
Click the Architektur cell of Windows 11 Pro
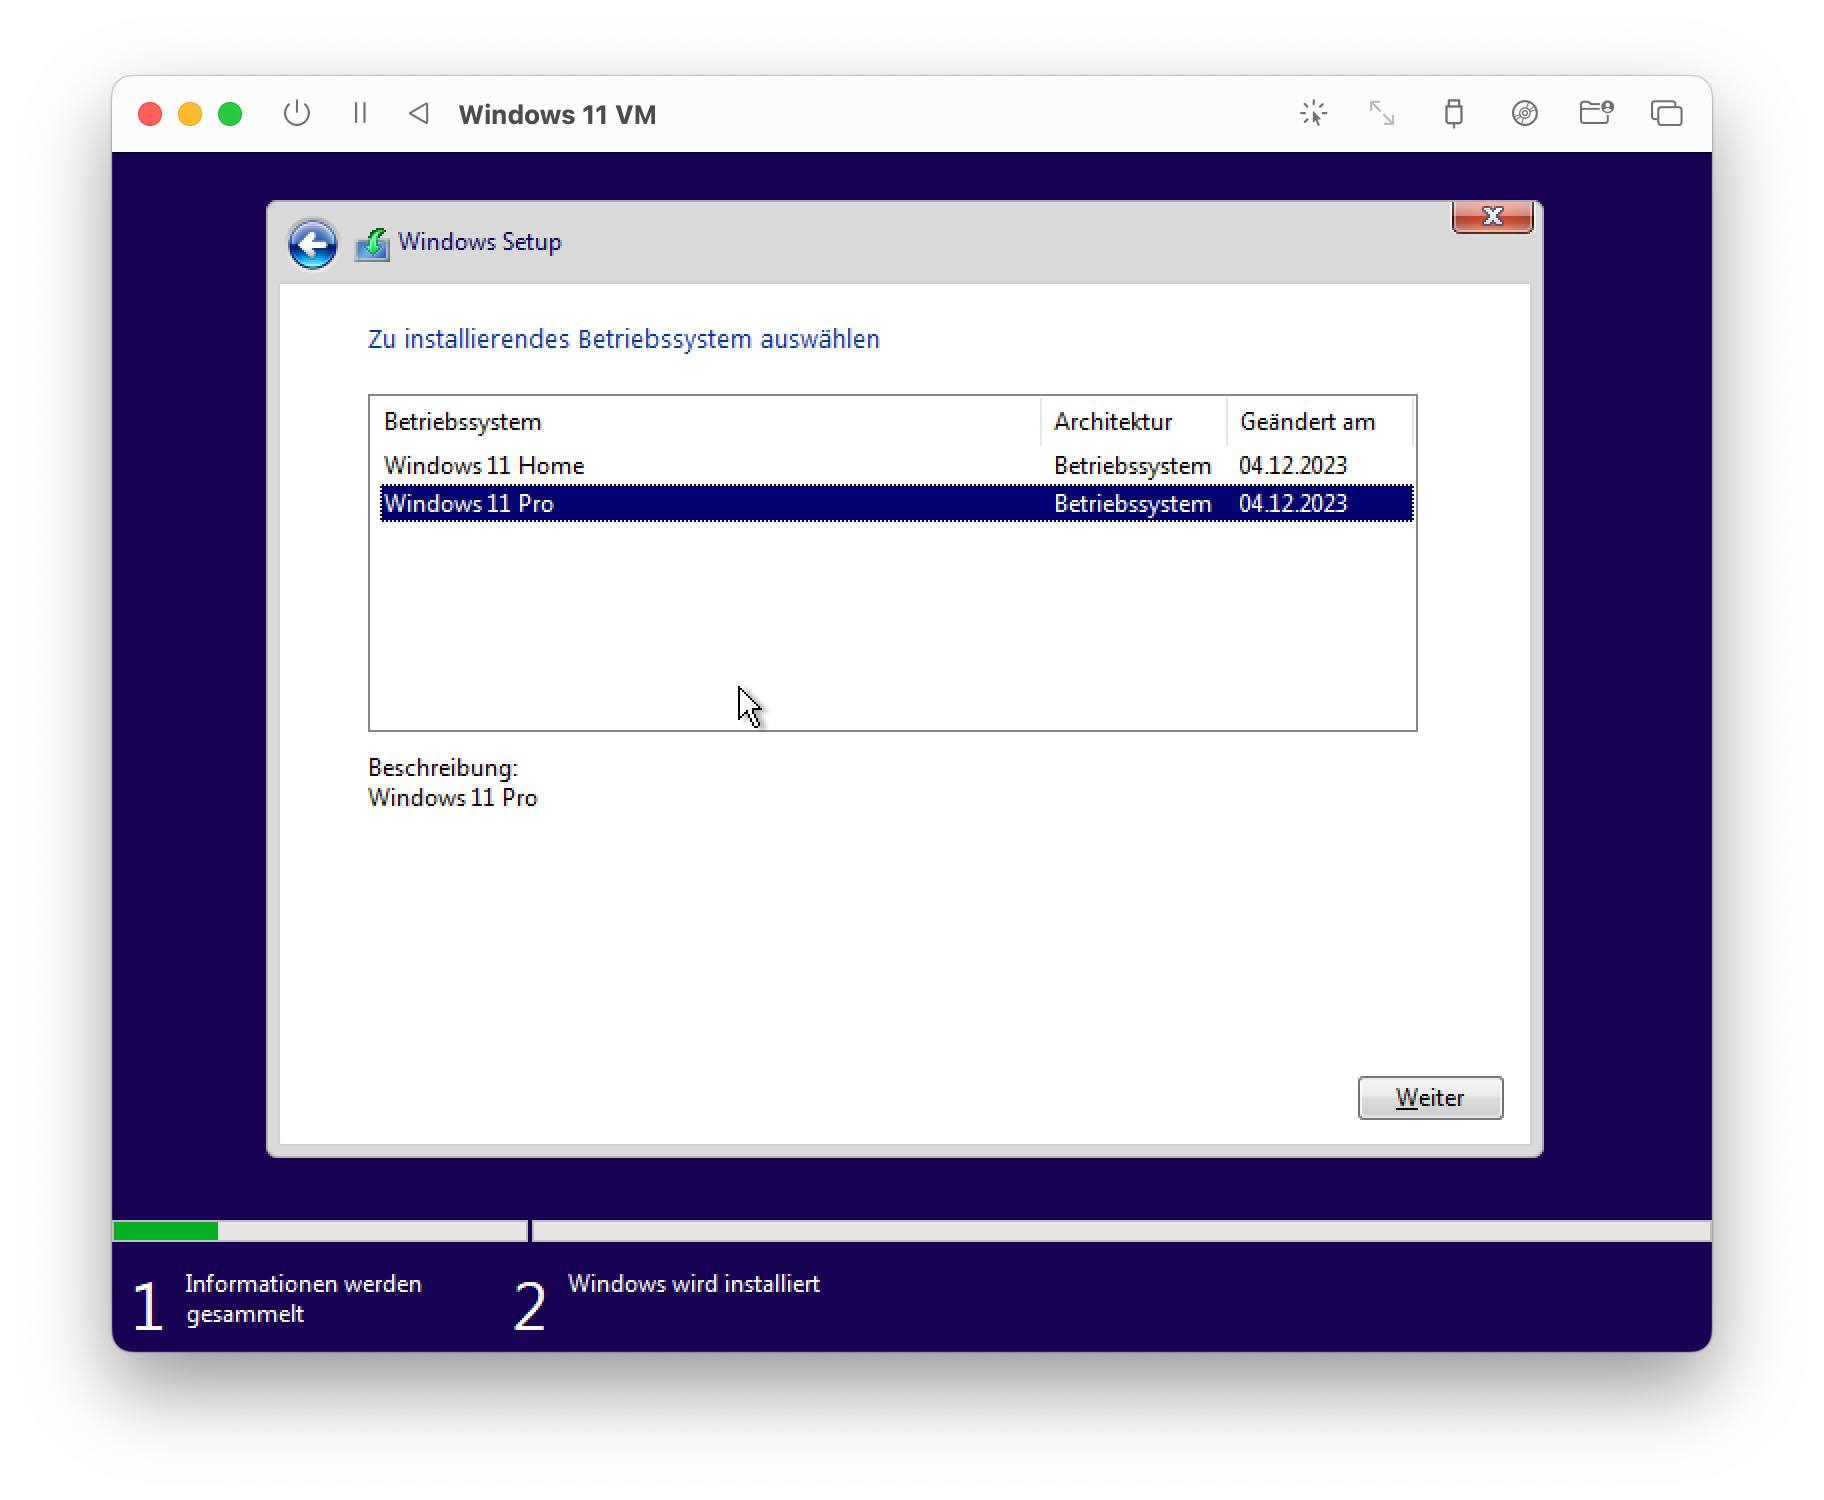[x=1132, y=504]
